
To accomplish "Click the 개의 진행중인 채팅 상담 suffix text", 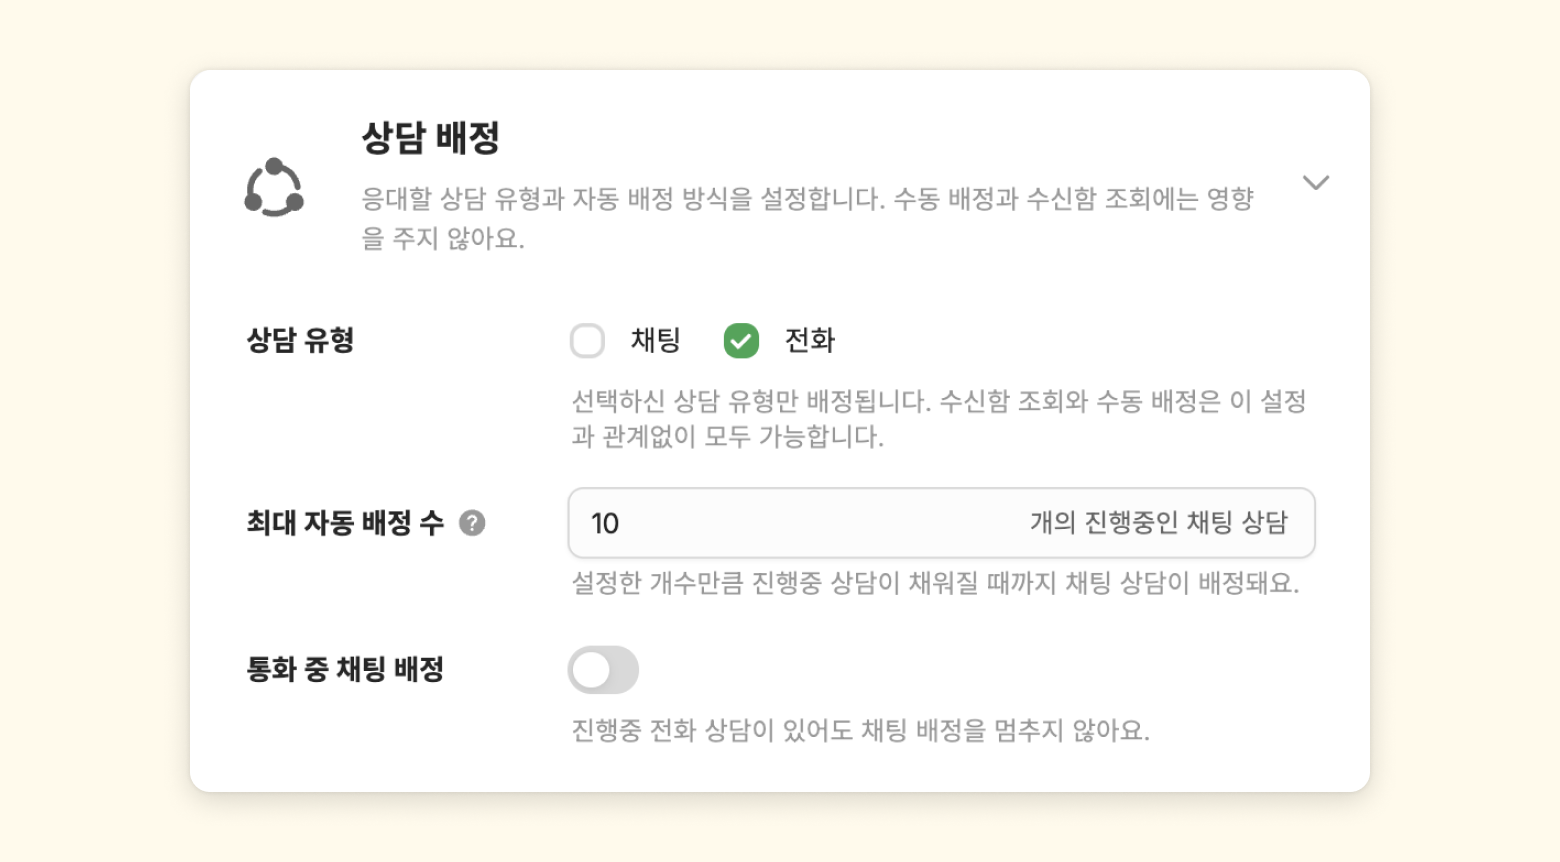I will click(1158, 523).
